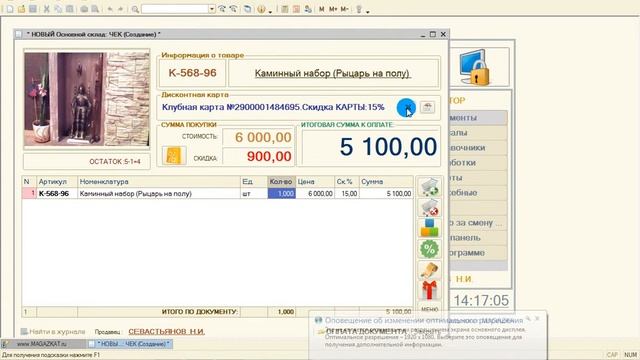Click the Cut scissors toolbar icon
The height and width of the screenshot is (360, 640).
(47, 9)
